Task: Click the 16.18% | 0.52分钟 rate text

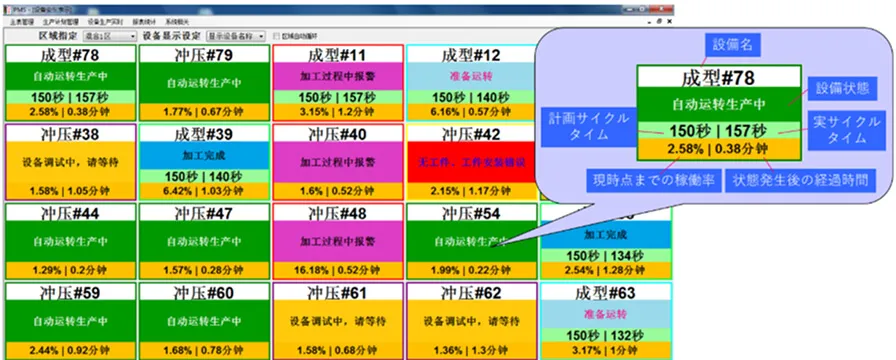Action: (338, 270)
